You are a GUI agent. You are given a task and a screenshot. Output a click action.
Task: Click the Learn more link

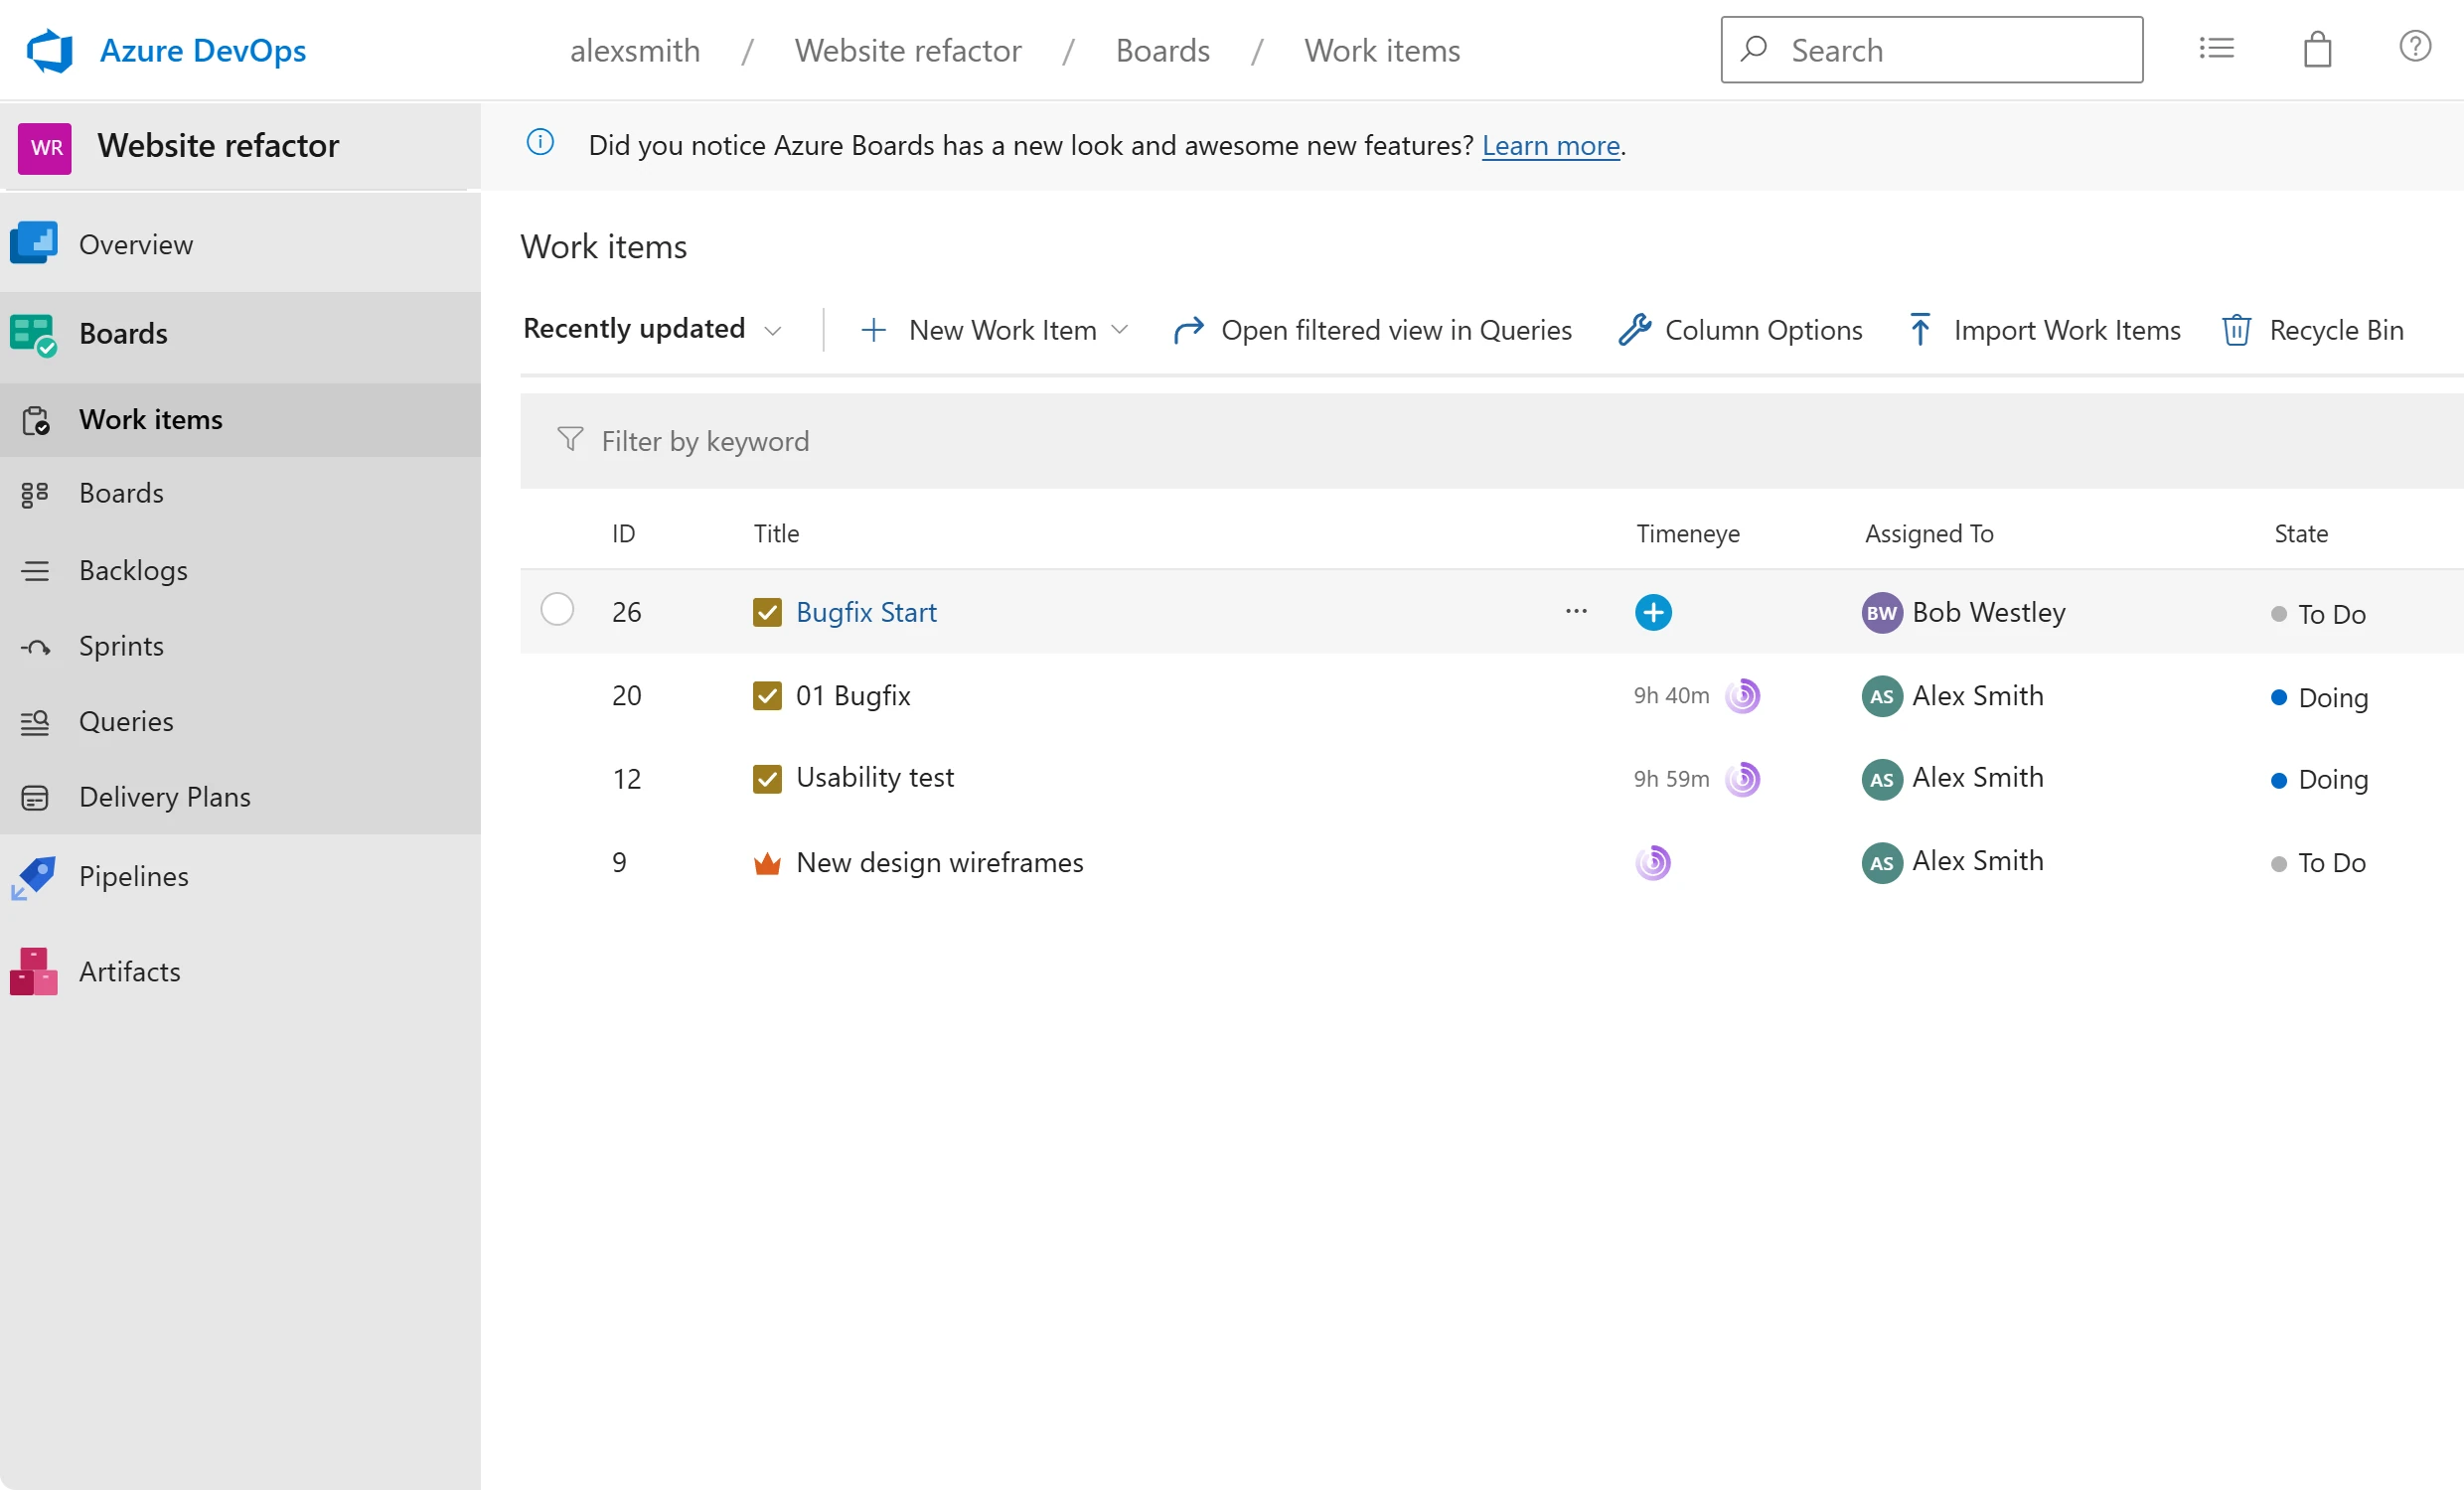click(x=1550, y=146)
